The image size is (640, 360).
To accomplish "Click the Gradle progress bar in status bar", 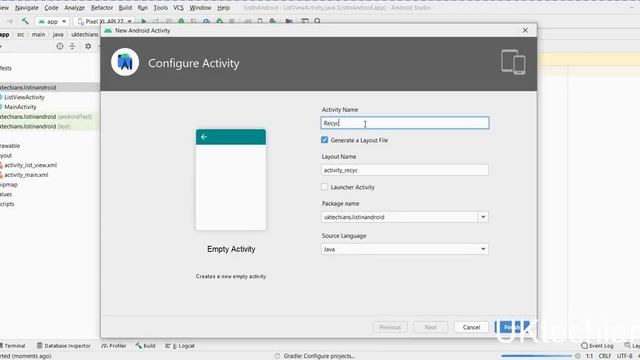I will tap(536, 356).
